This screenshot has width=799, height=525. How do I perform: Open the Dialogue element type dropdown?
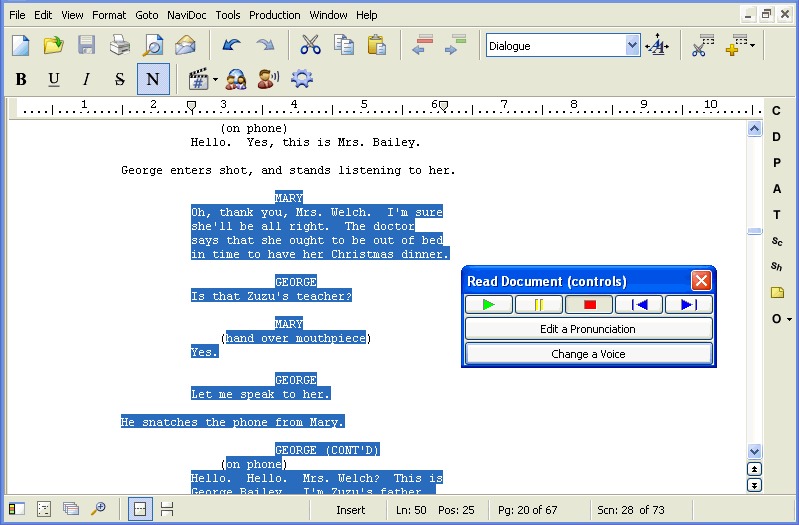pyautogui.click(x=632, y=45)
